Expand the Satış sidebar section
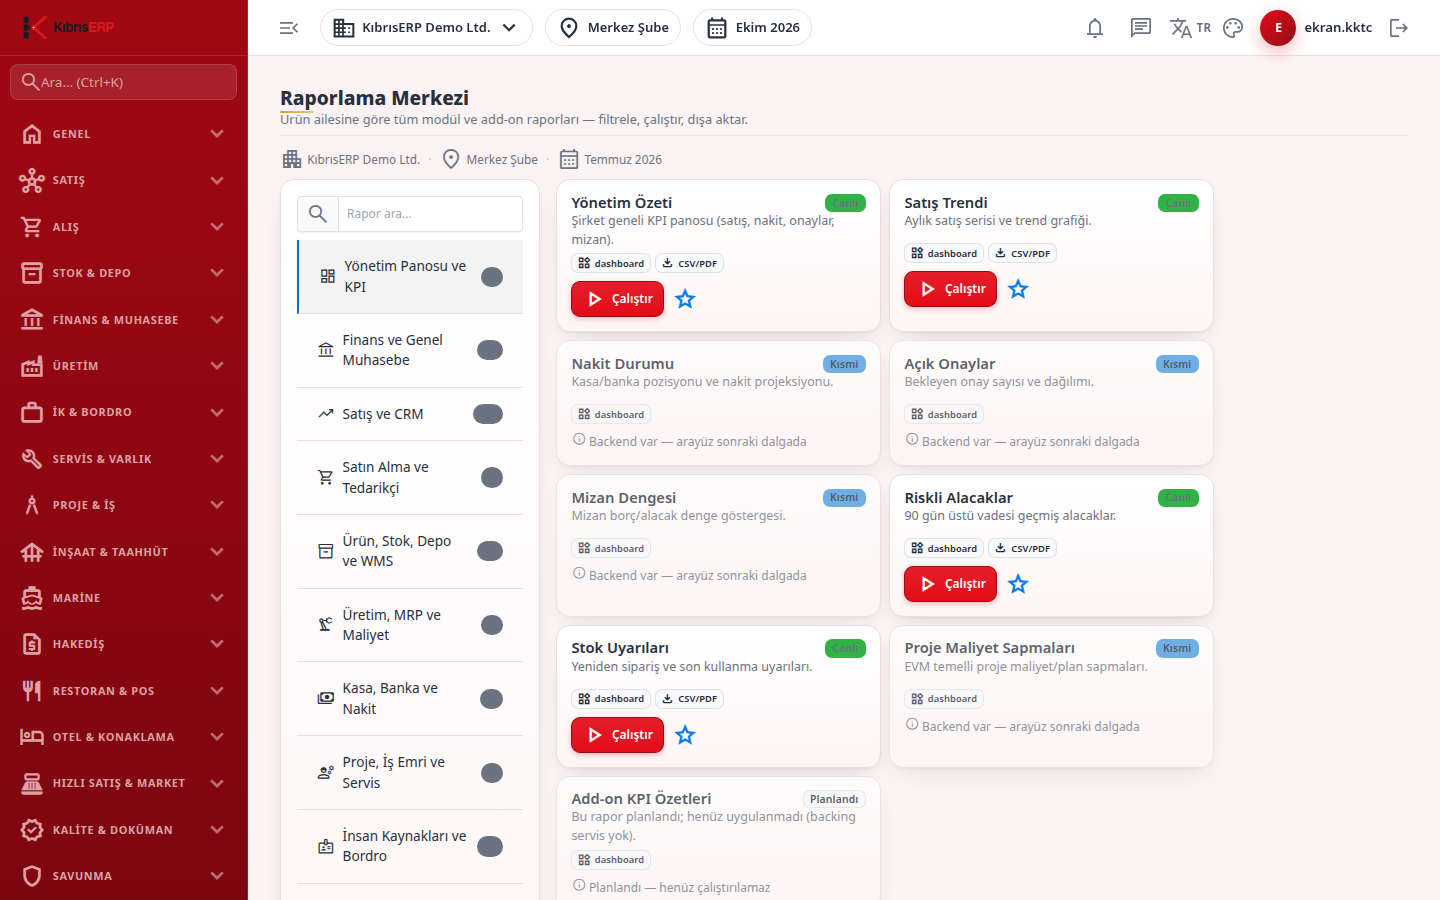This screenshot has height=900, width=1440. click(x=124, y=180)
